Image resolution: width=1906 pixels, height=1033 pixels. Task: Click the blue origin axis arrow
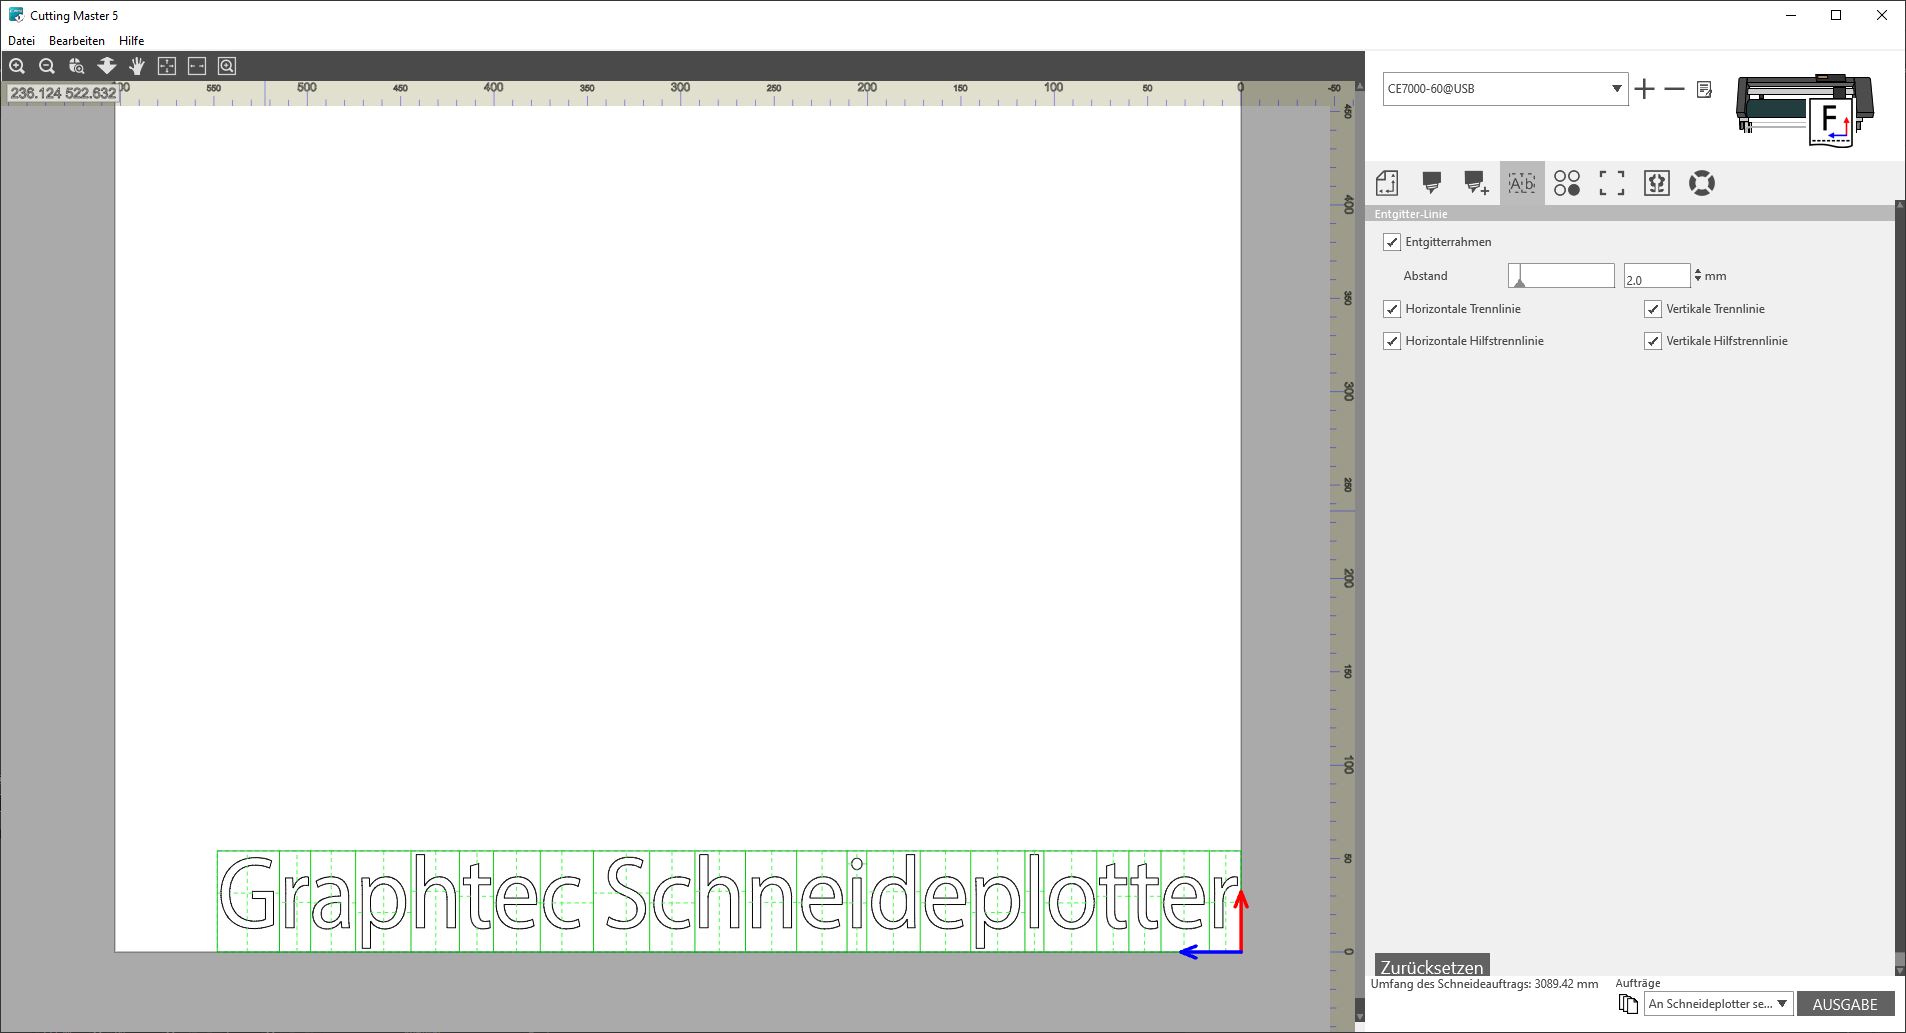coord(1210,952)
